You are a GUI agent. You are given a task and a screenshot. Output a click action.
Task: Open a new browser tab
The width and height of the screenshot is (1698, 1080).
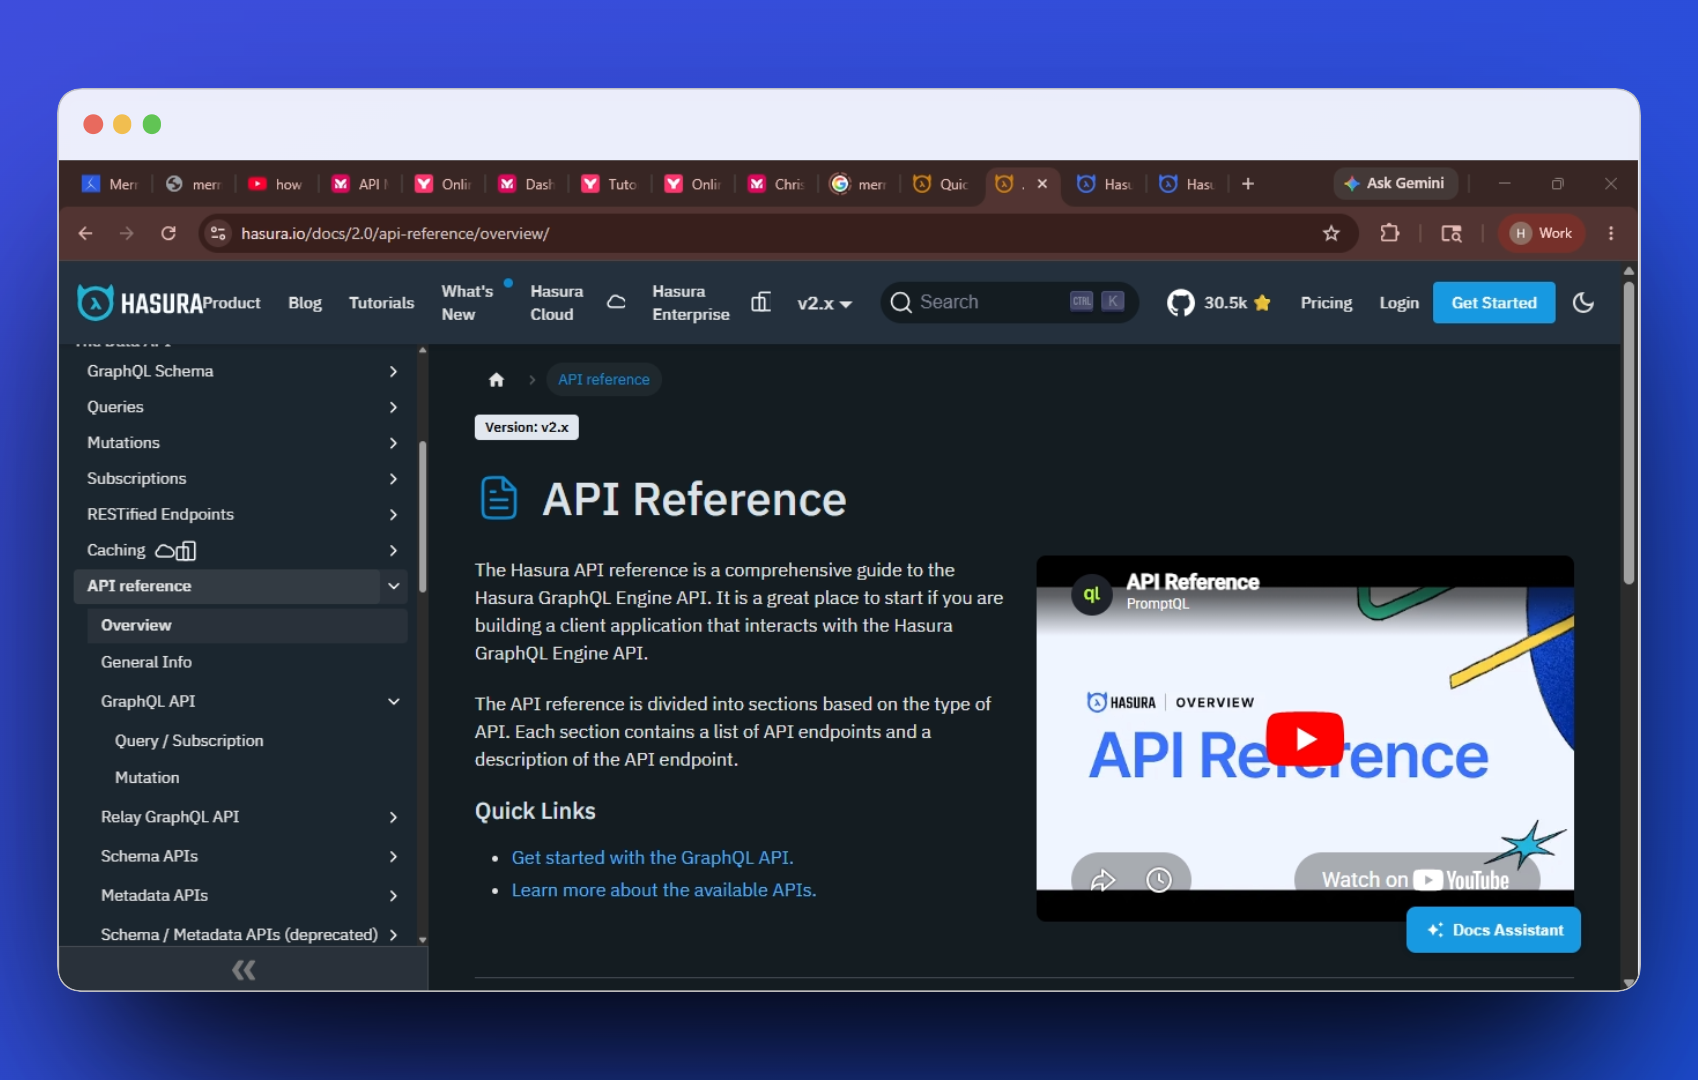tap(1248, 184)
